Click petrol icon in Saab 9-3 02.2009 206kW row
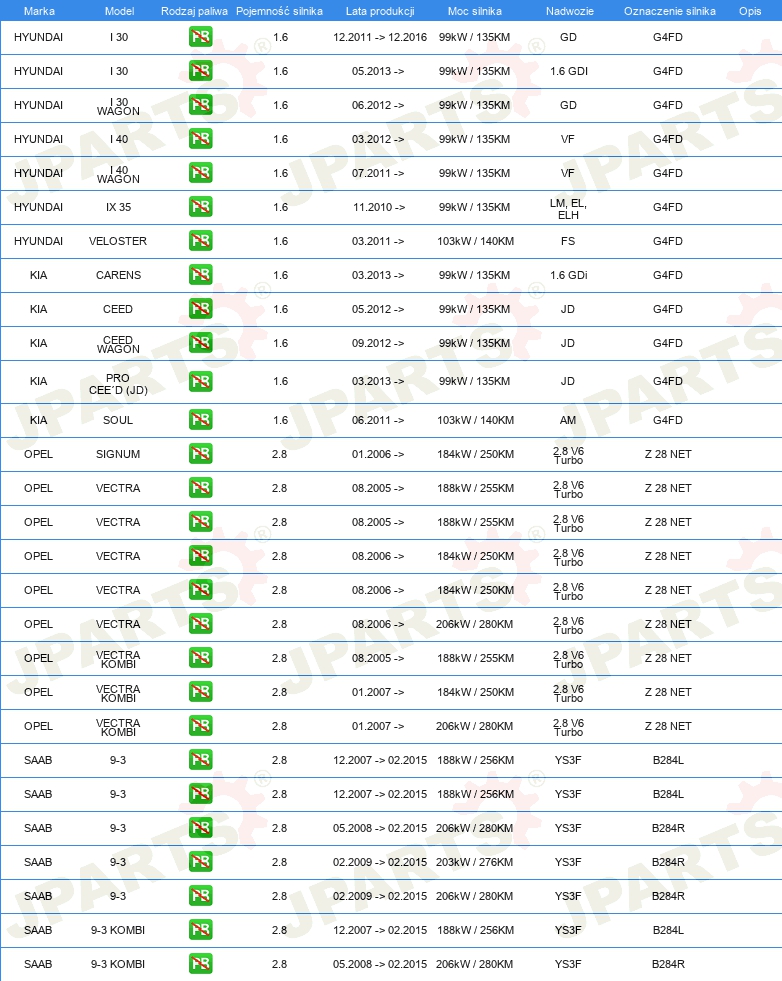 [x=201, y=896]
